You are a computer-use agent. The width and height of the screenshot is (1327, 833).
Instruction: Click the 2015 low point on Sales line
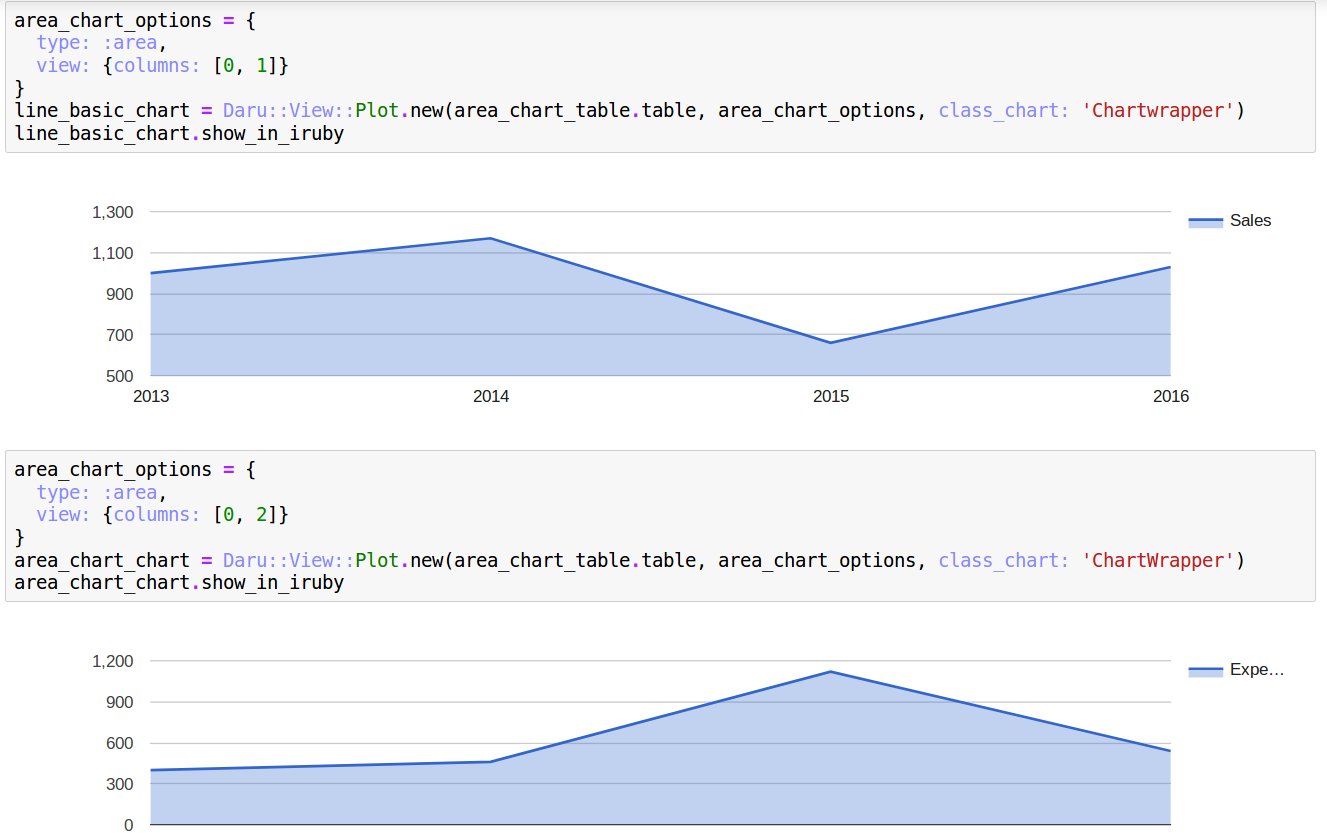coord(831,343)
